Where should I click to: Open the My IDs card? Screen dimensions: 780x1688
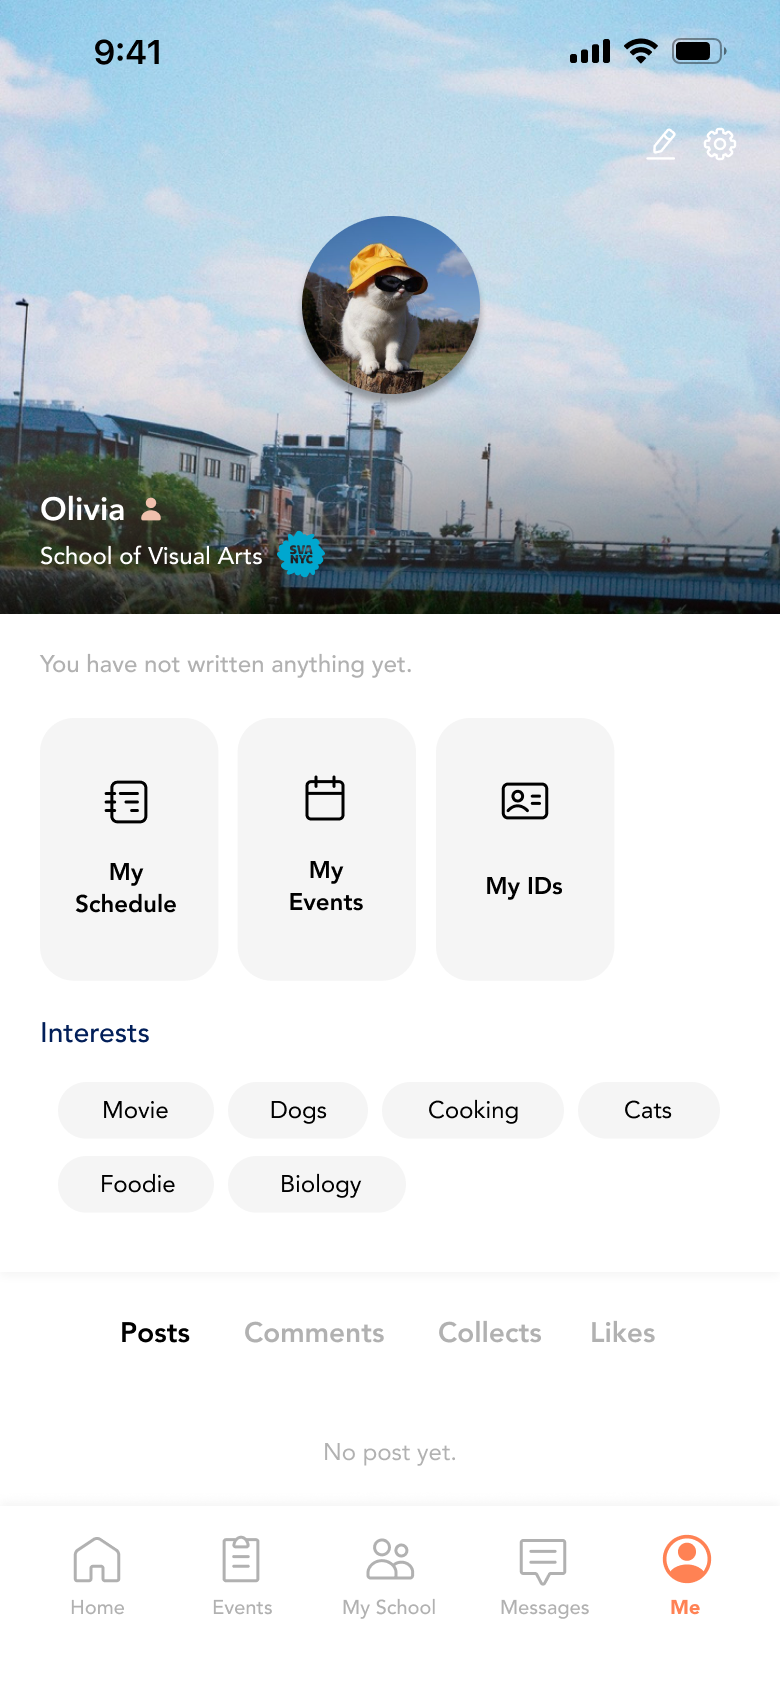point(525,849)
